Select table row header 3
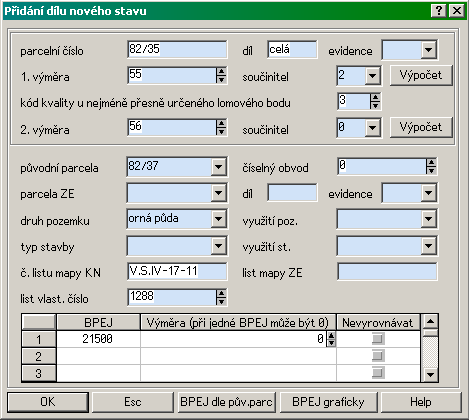The width and height of the screenshot is (469, 420). tap(39, 373)
